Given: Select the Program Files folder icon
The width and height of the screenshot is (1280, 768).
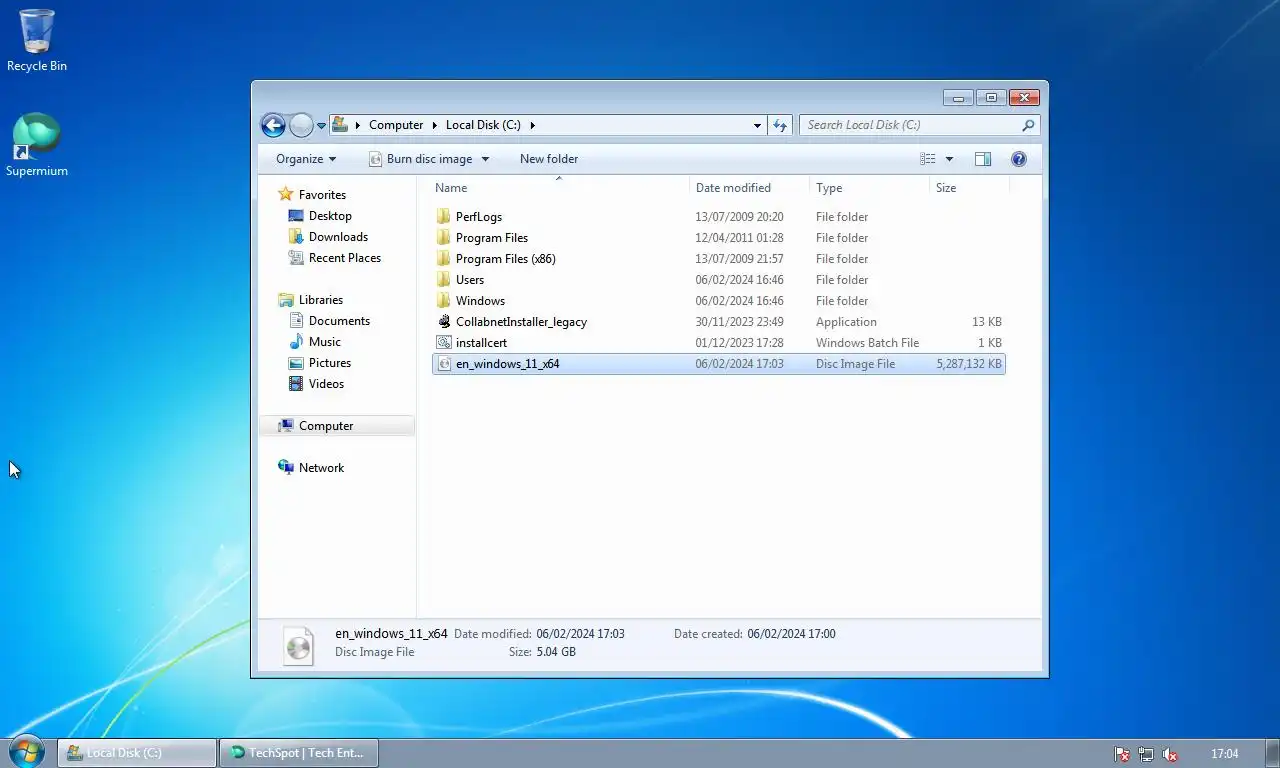Looking at the screenshot, I should click(444, 238).
